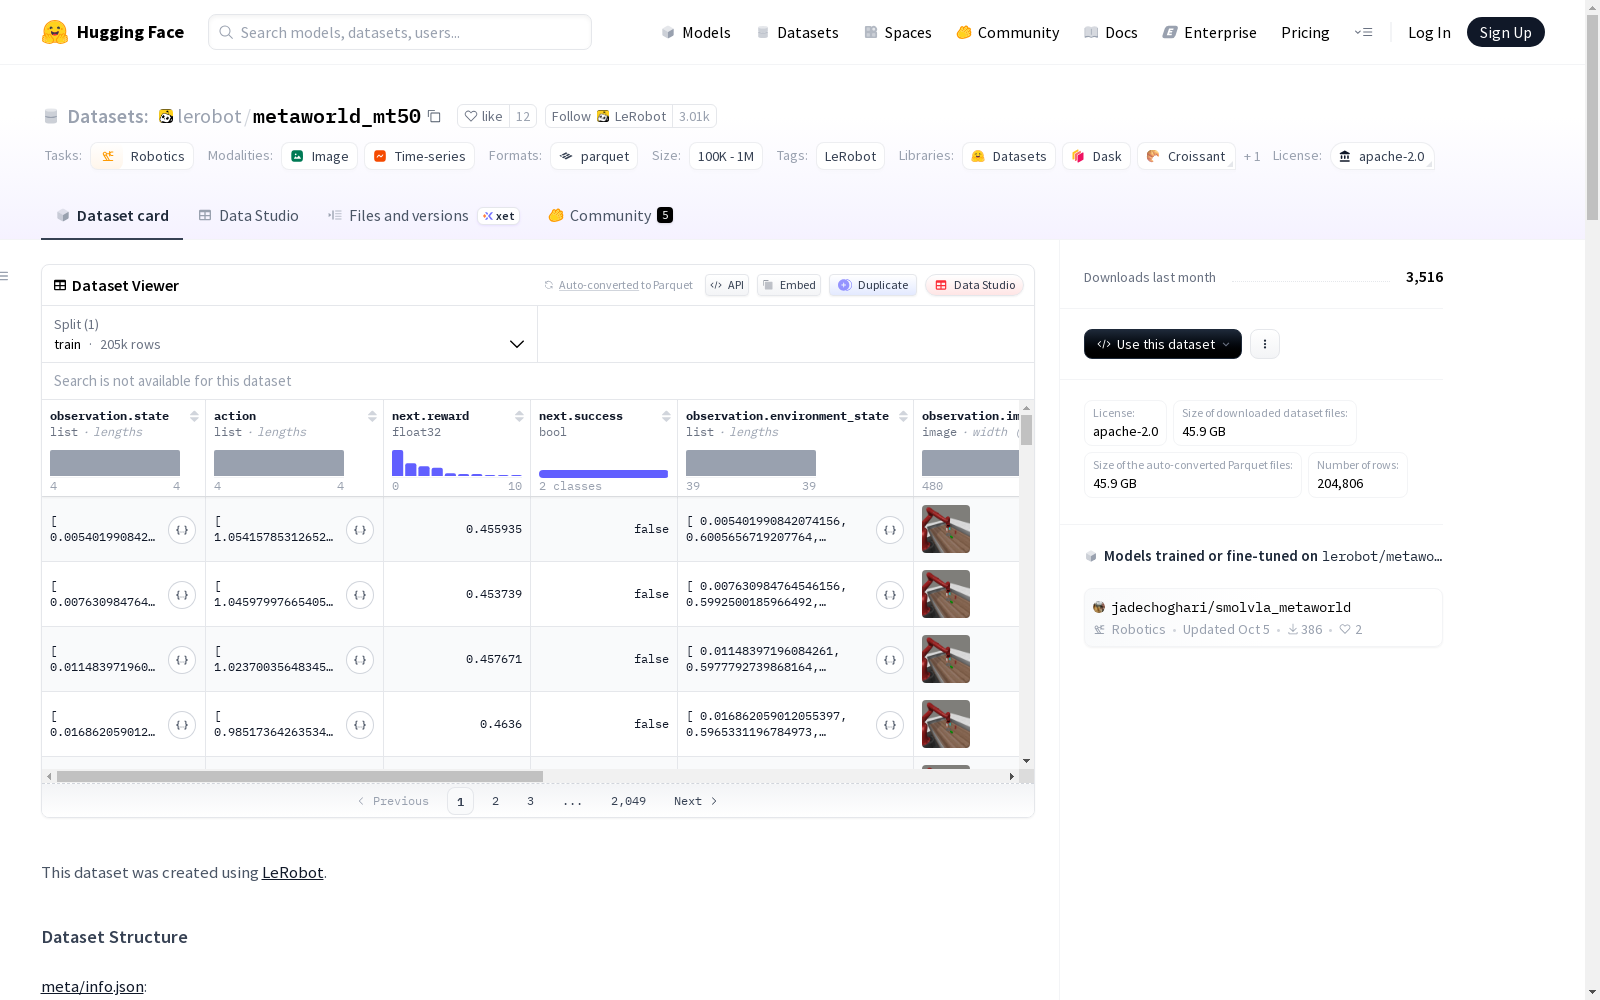Expand action JSON in the 0.457671 row

click(360, 659)
